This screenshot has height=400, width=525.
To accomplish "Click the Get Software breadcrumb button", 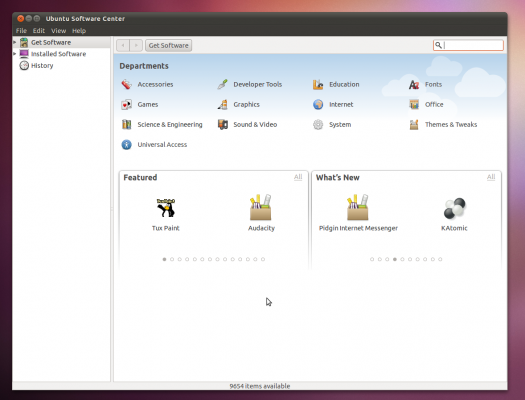I will click(x=168, y=46).
